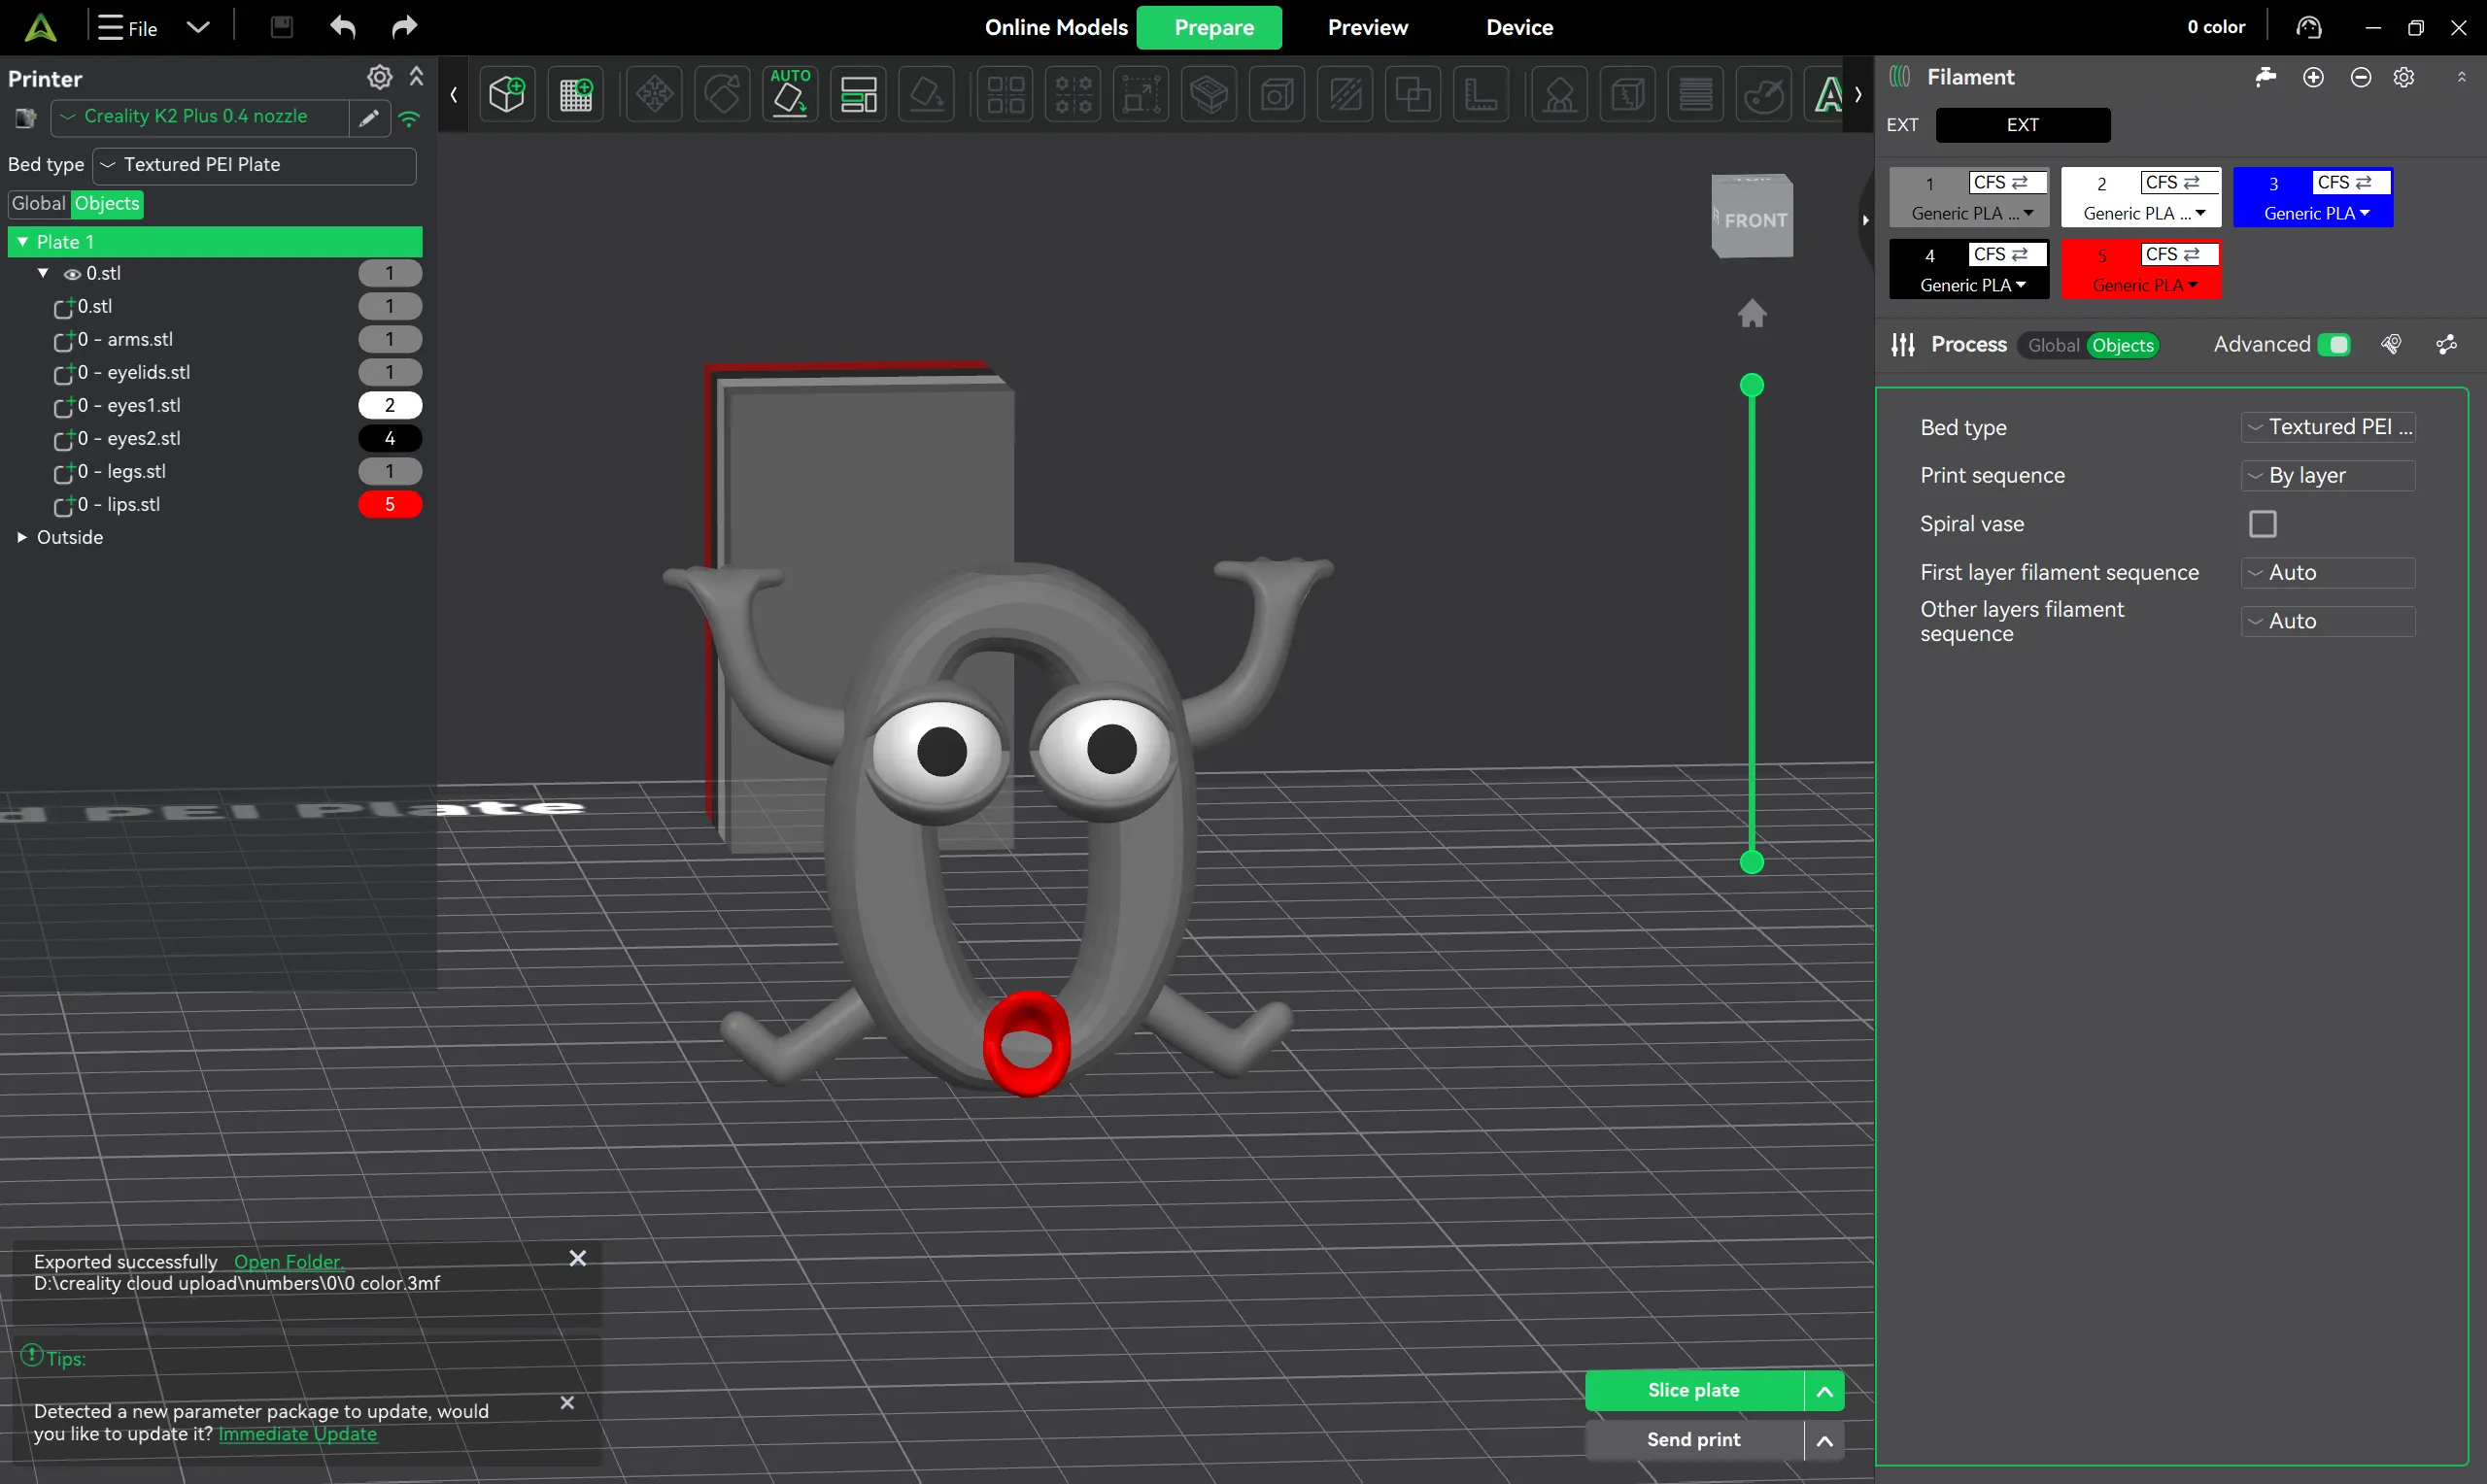Click the remove filament minus icon
Viewport: 2487px width, 1484px height.
tap(2361, 77)
